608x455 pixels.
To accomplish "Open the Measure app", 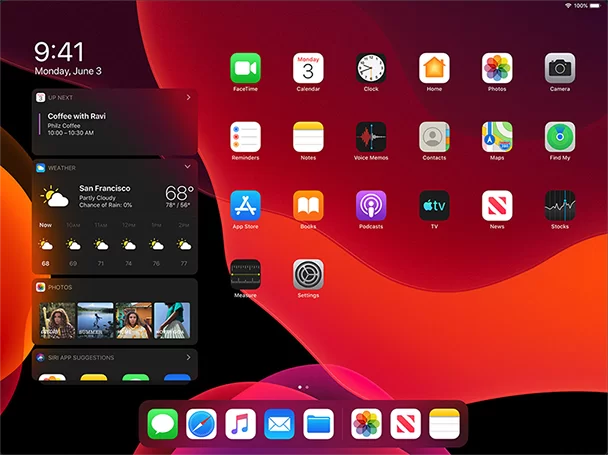I will 245,274.
